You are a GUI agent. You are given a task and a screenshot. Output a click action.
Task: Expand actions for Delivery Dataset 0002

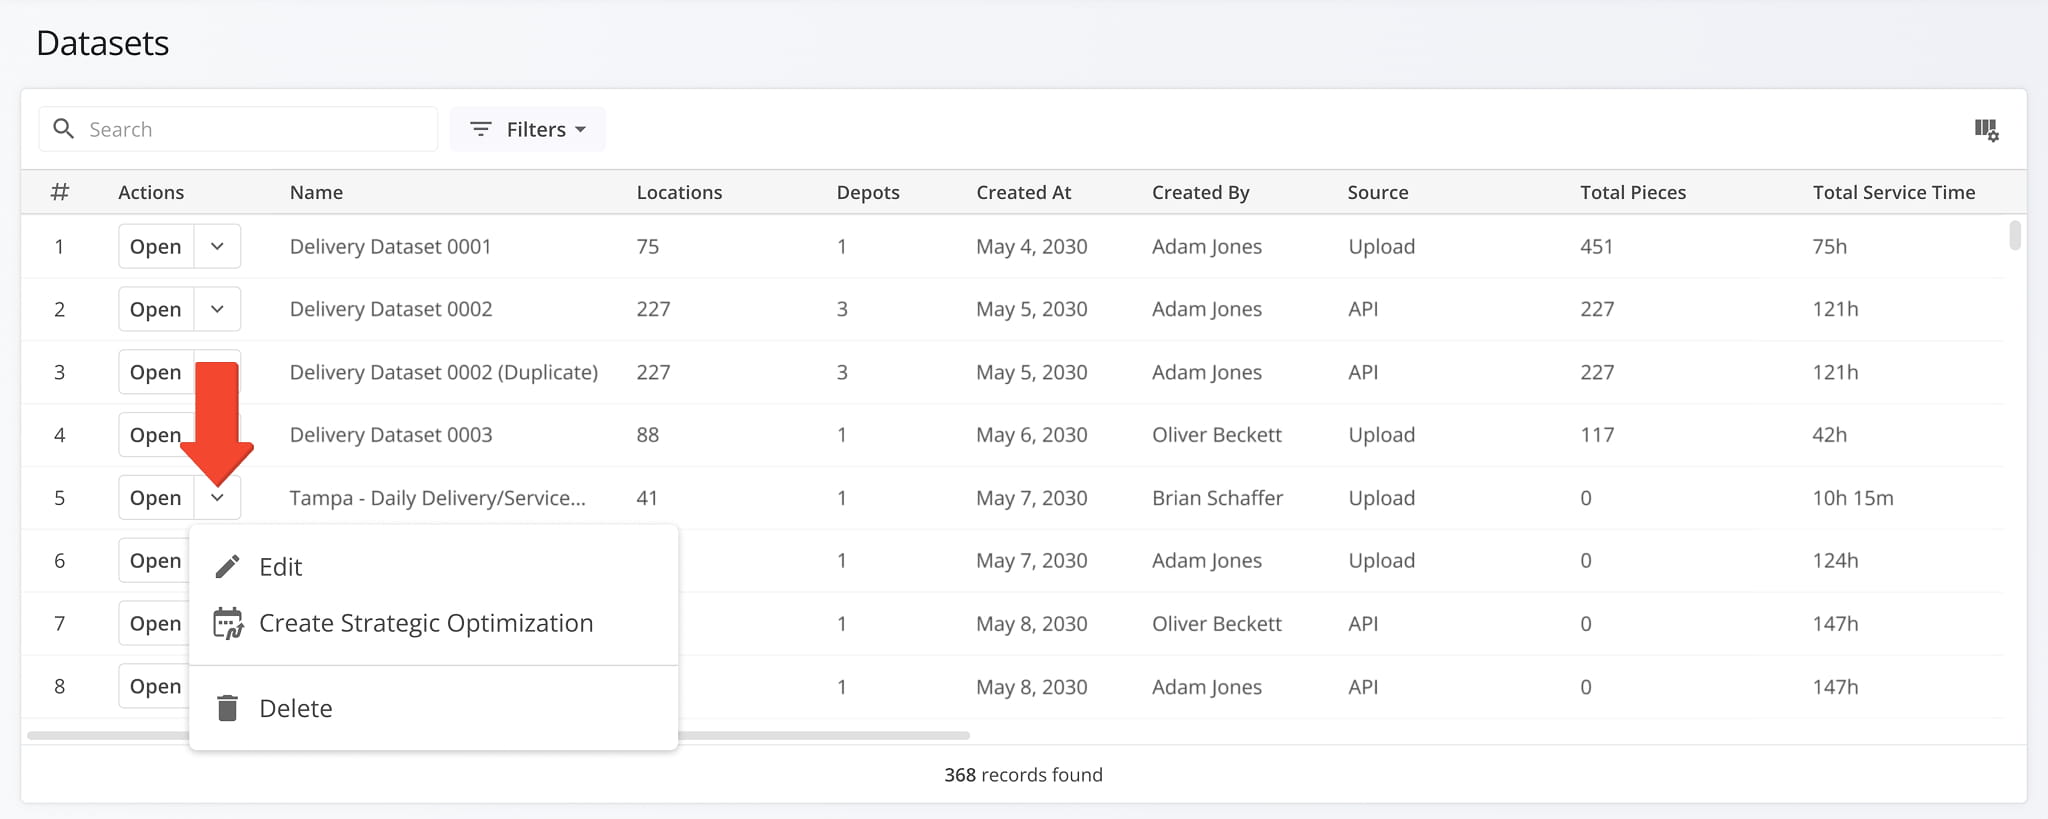coord(217,309)
